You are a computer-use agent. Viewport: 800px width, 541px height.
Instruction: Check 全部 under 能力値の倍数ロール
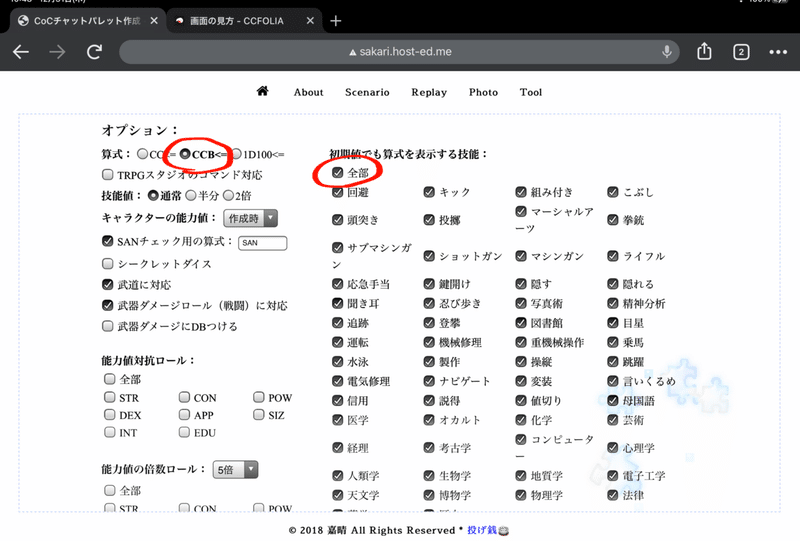click(109, 490)
